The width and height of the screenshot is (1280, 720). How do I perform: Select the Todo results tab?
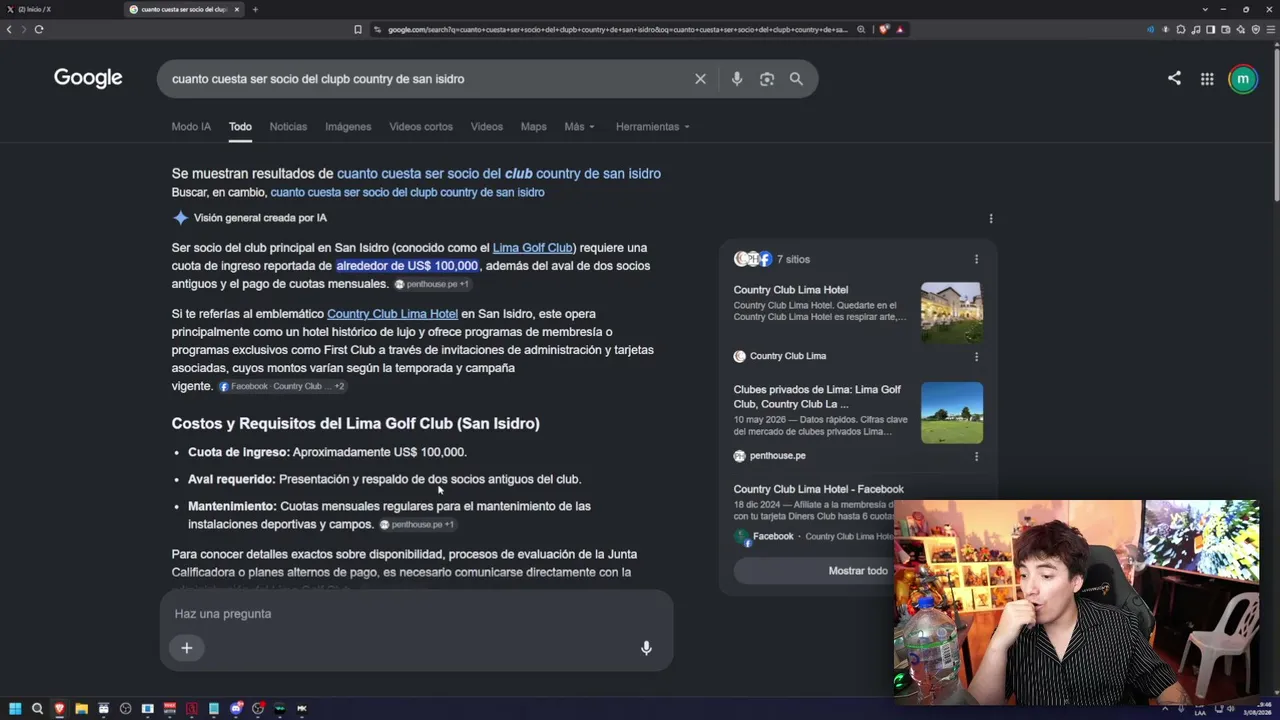click(240, 127)
